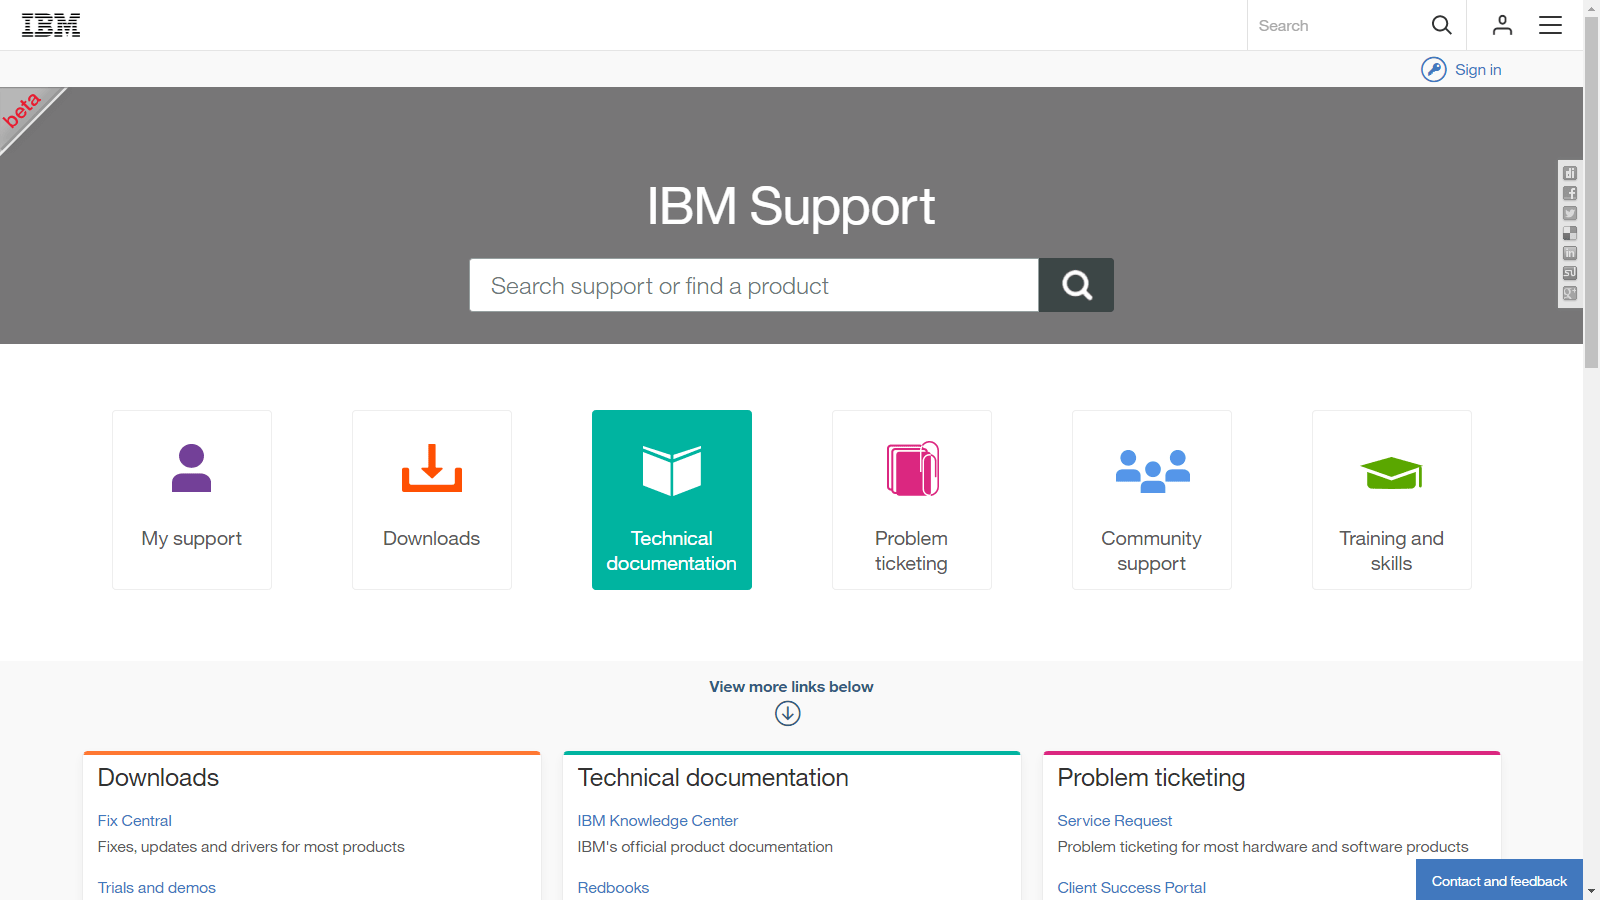
Task: Open the Technical documentation tile label
Action: pos(672,551)
